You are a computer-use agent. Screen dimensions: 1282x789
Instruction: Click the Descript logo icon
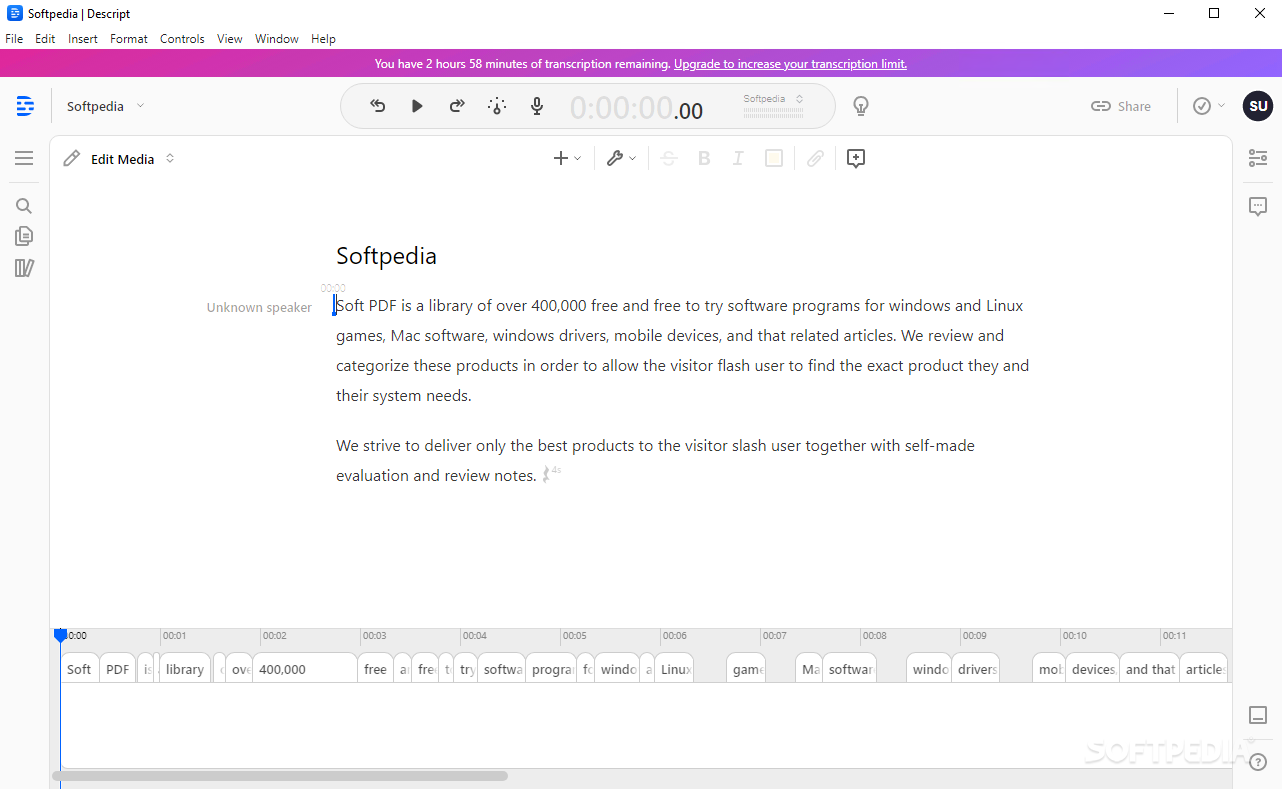[x=25, y=106]
